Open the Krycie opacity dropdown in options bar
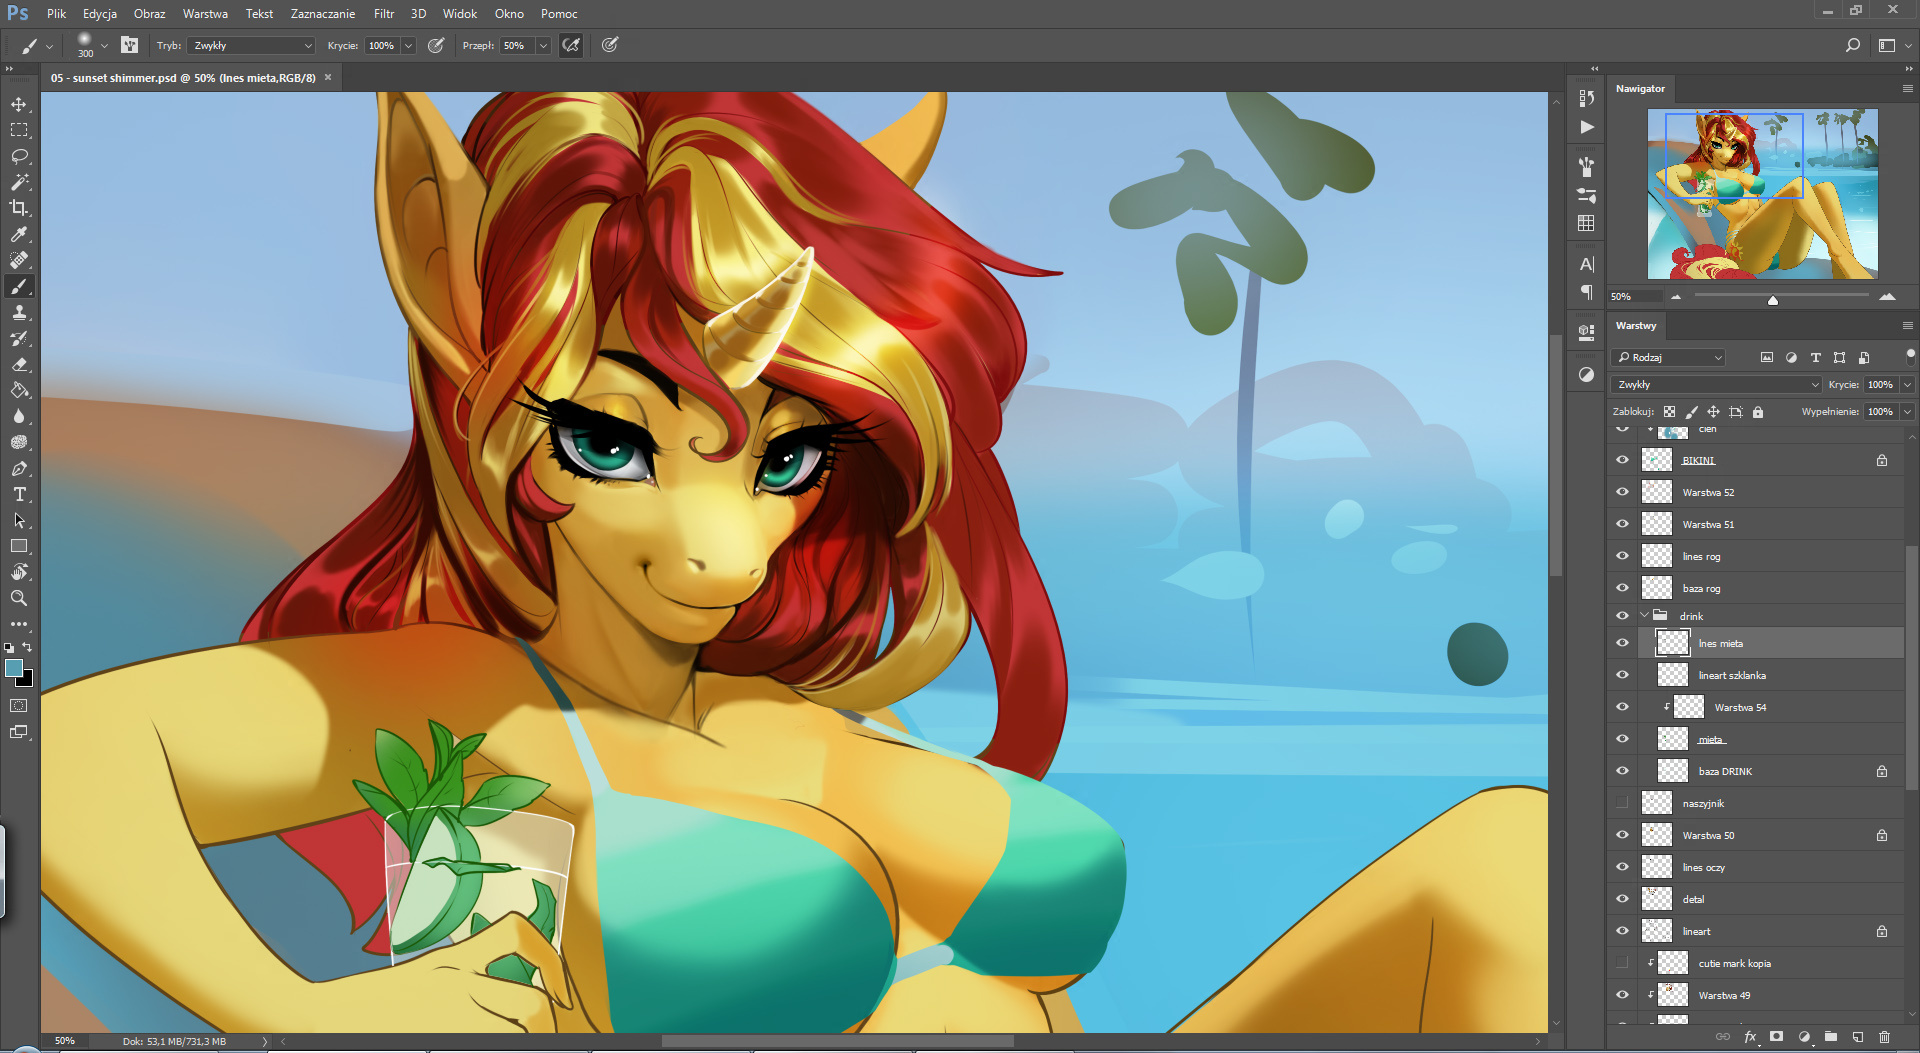Viewport: 1920px width, 1053px height. point(408,45)
